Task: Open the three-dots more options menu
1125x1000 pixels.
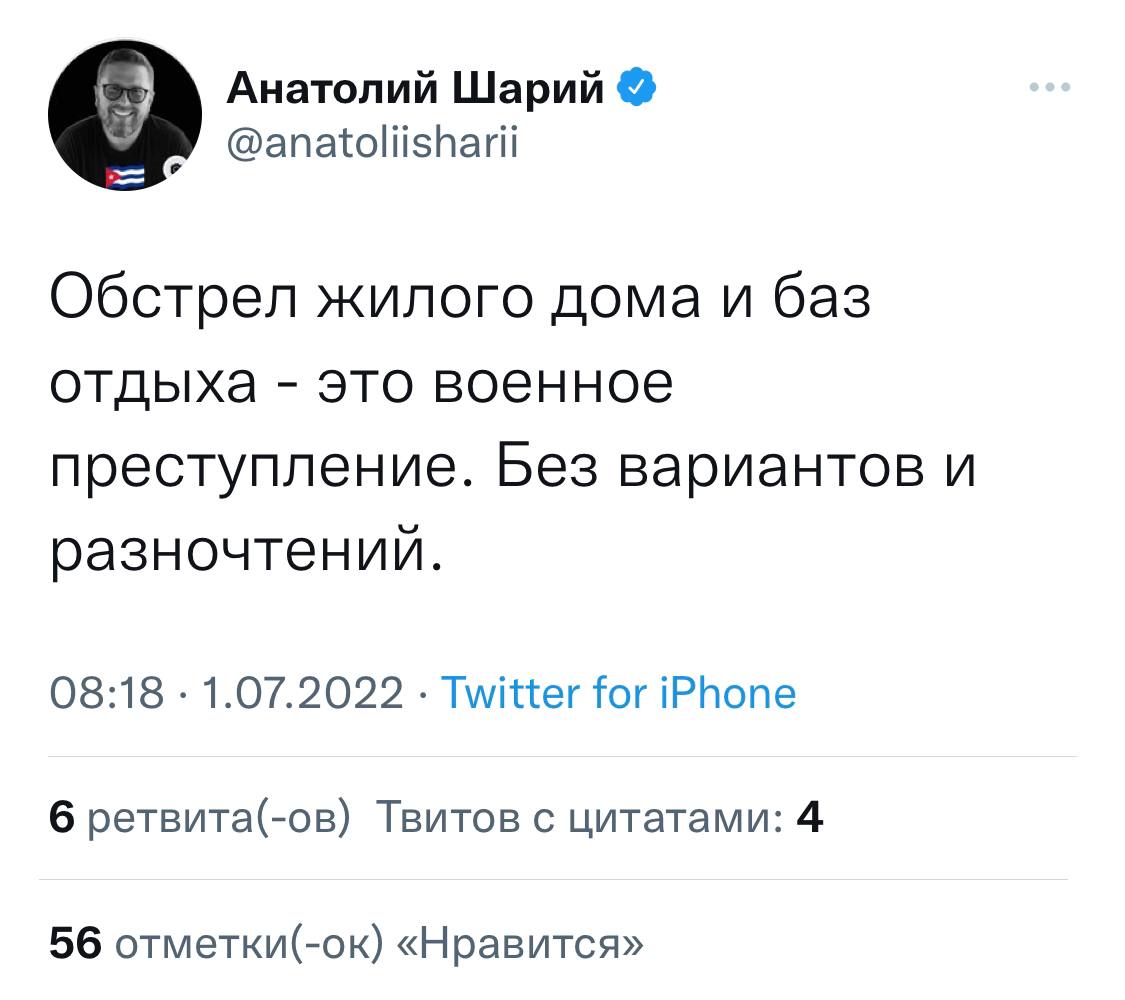Action: click(x=1050, y=88)
